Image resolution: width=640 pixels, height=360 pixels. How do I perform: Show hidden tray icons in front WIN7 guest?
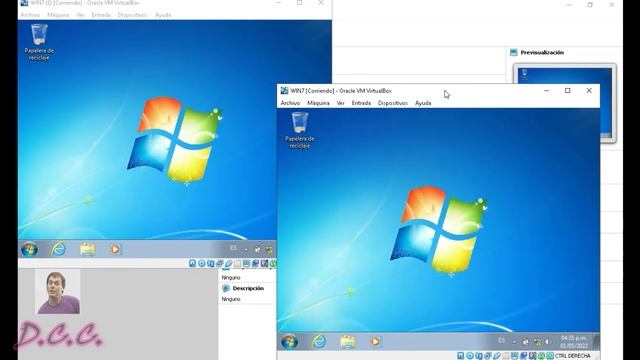coord(514,342)
